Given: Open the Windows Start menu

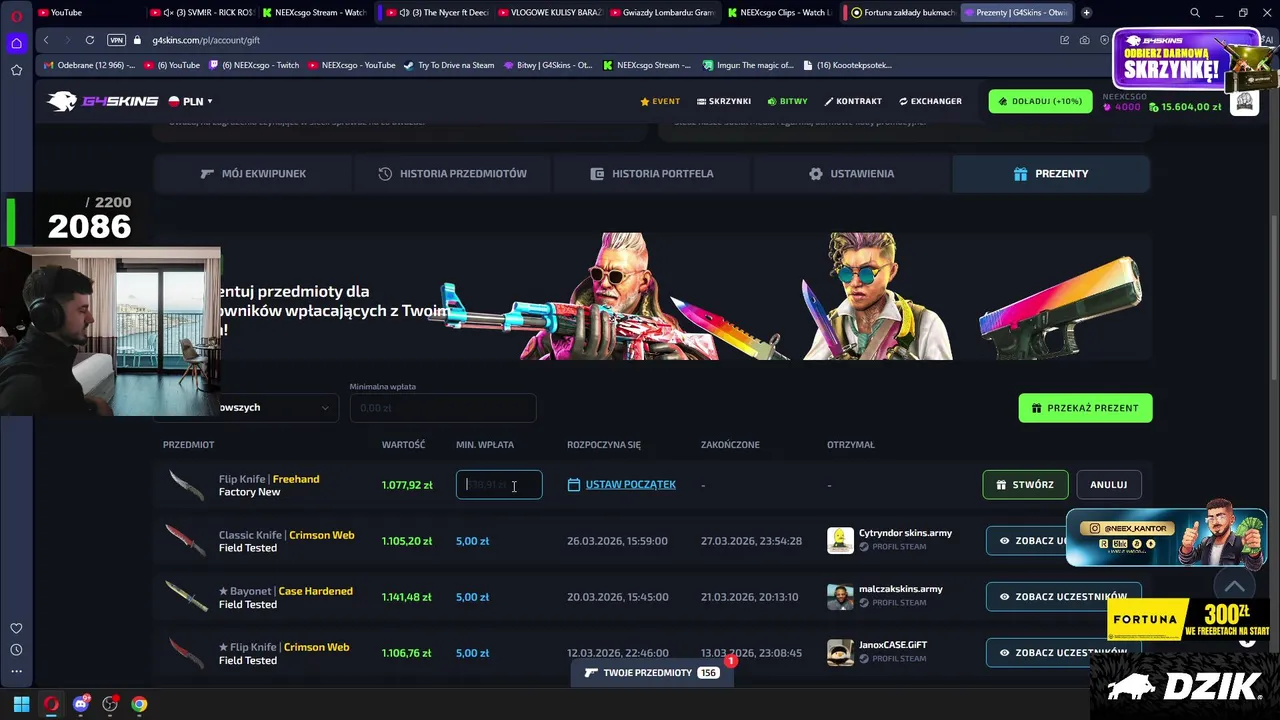Looking at the screenshot, I should (21, 704).
